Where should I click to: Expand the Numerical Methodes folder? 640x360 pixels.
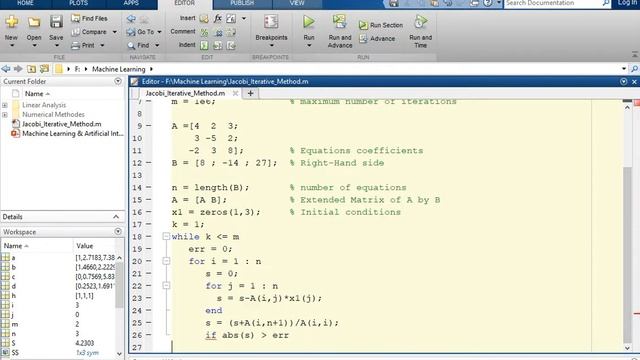5,115
